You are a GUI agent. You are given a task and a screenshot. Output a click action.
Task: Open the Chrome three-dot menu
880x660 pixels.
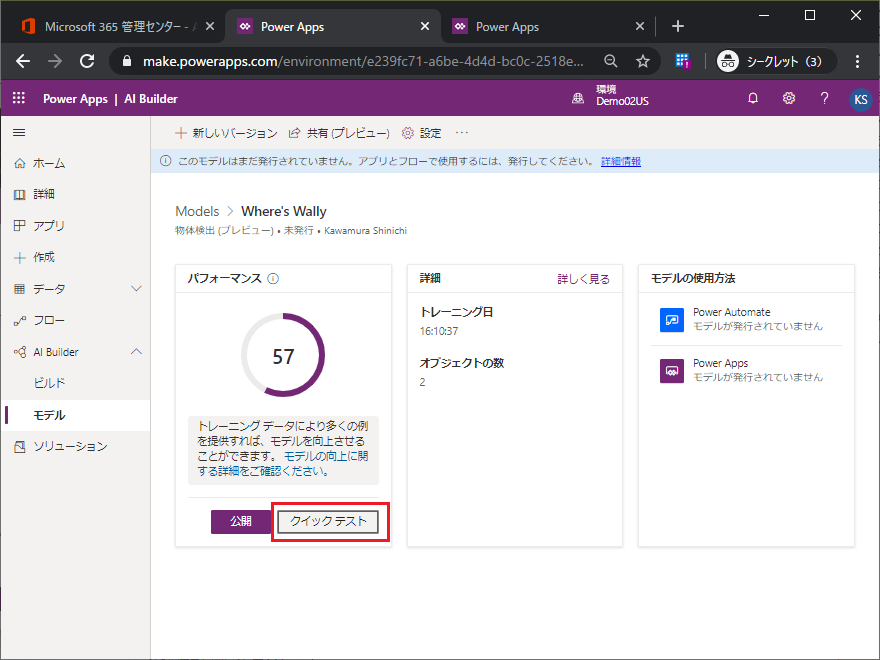click(x=857, y=61)
